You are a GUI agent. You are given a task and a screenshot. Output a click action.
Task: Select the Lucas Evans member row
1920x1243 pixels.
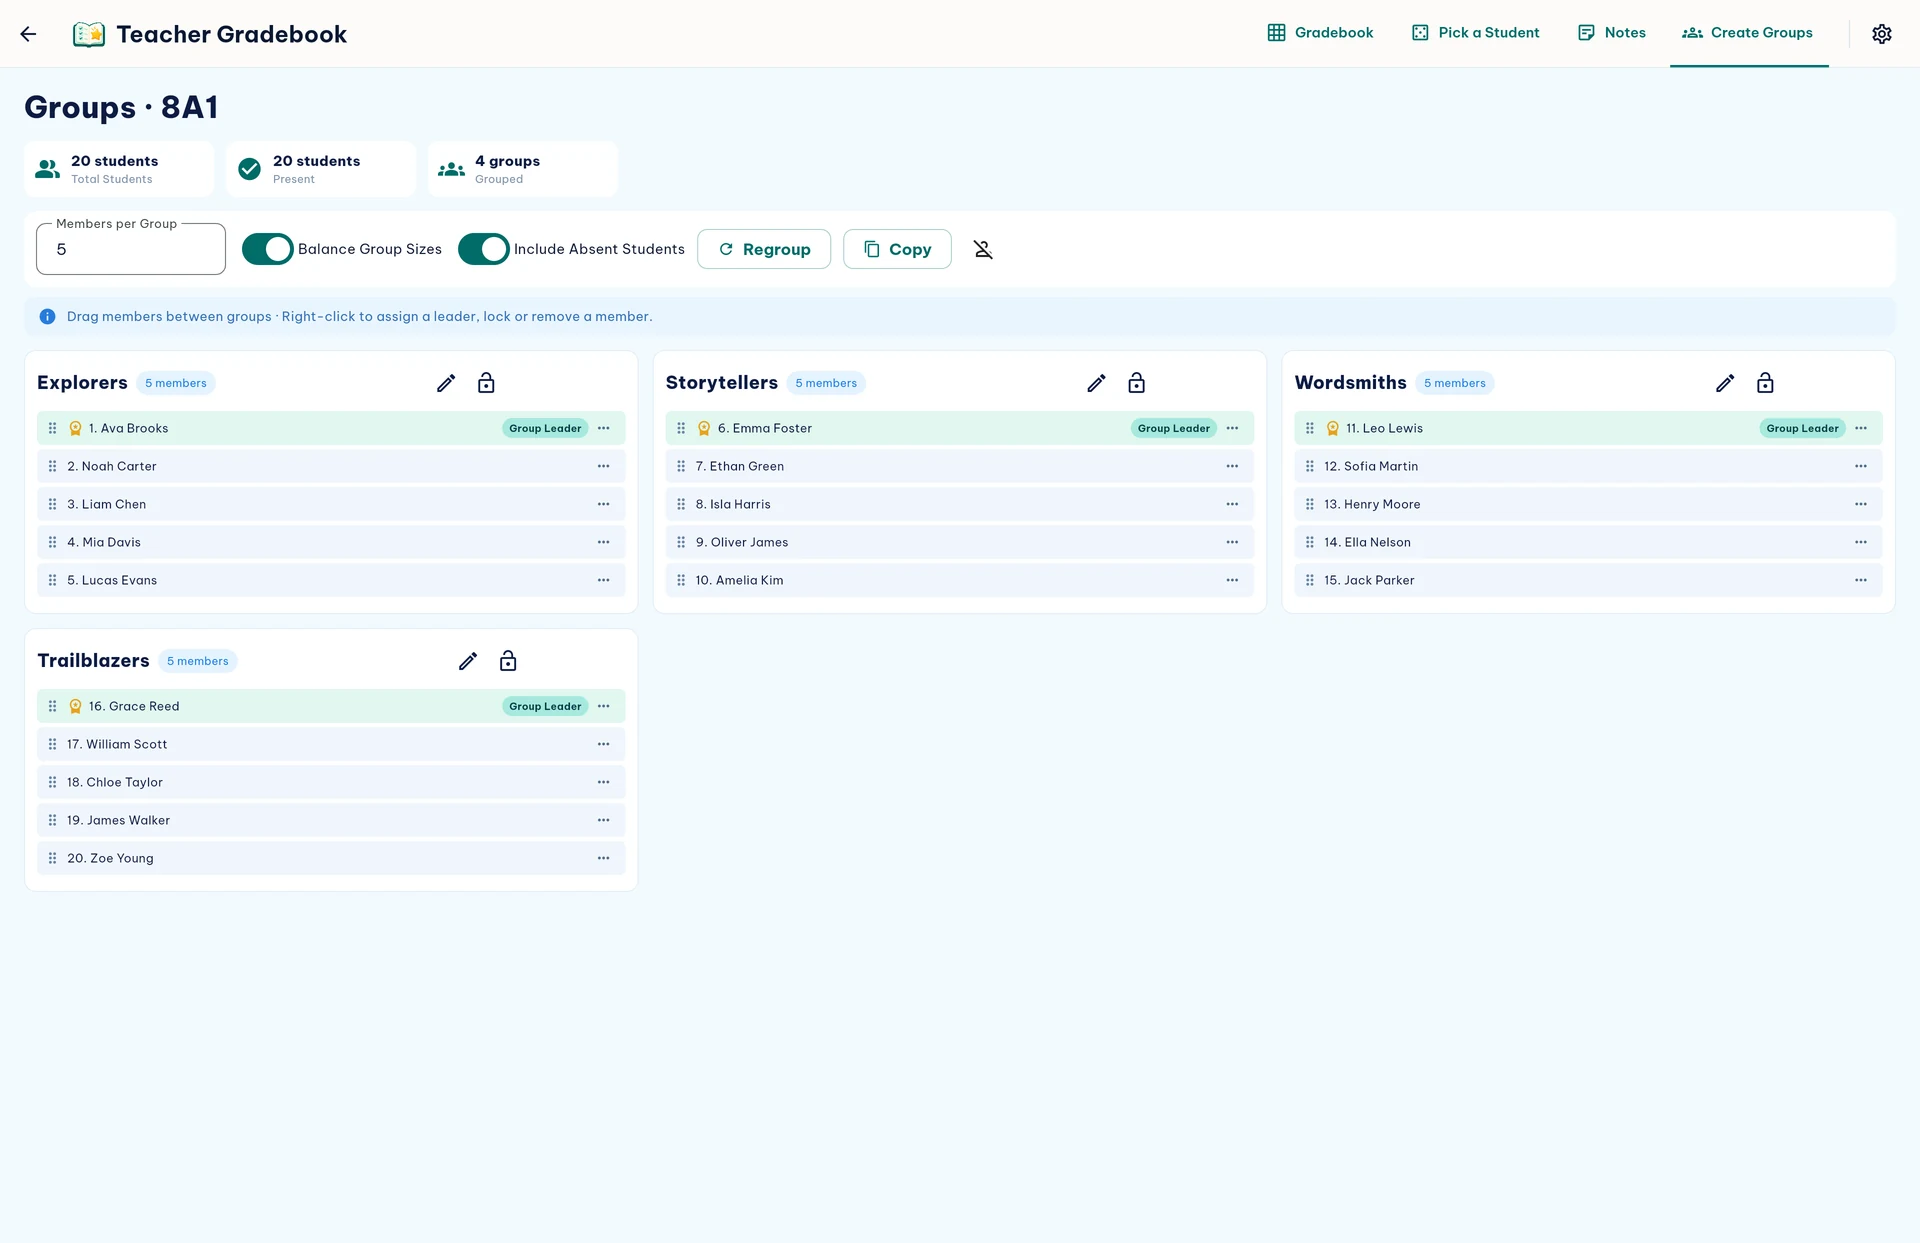(331, 580)
